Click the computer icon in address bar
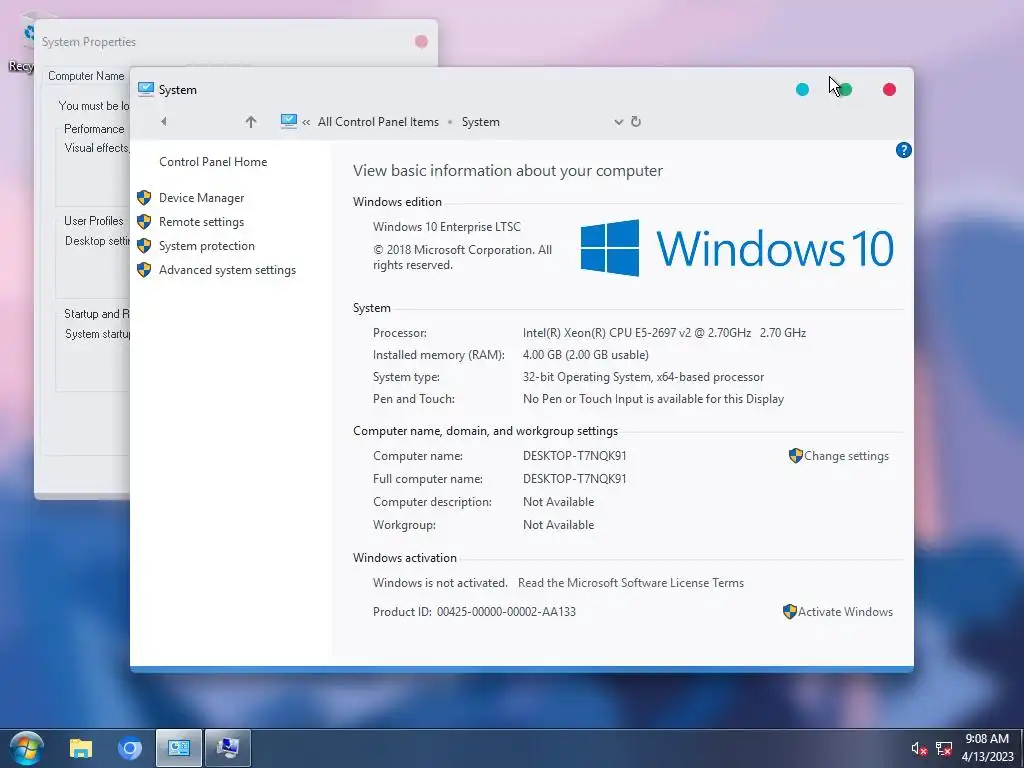The width and height of the screenshot is (1024, 768). coord(289,121)
